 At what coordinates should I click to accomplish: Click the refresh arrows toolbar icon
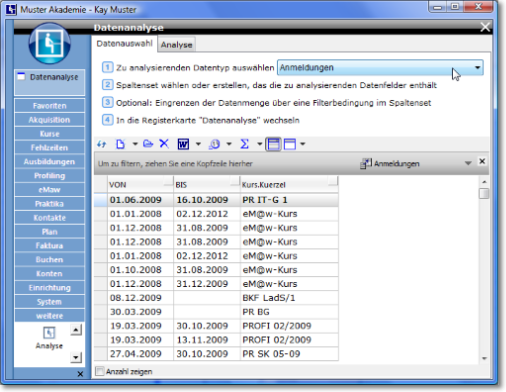[102, 144]
